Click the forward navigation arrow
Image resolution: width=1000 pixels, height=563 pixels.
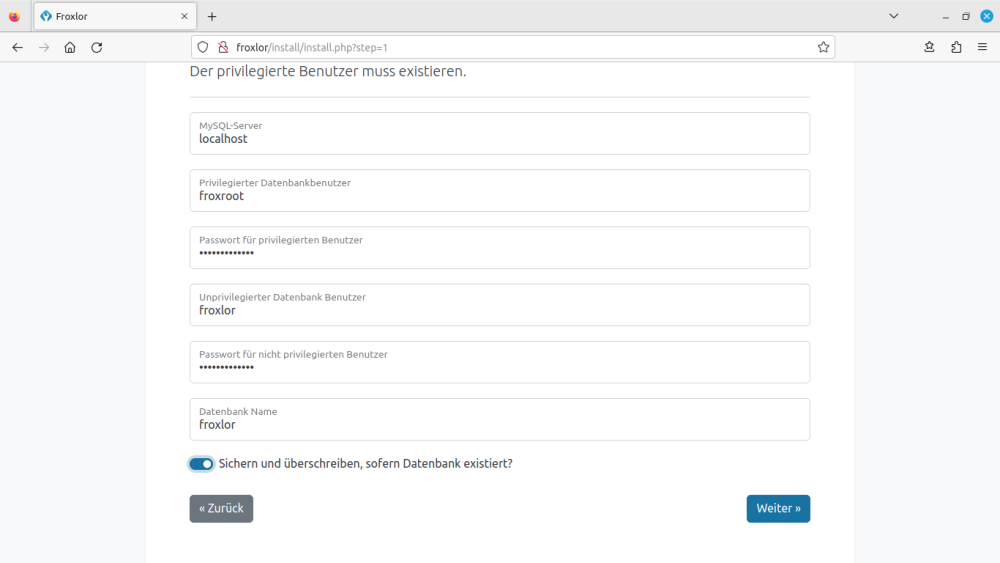coord(43,47)
